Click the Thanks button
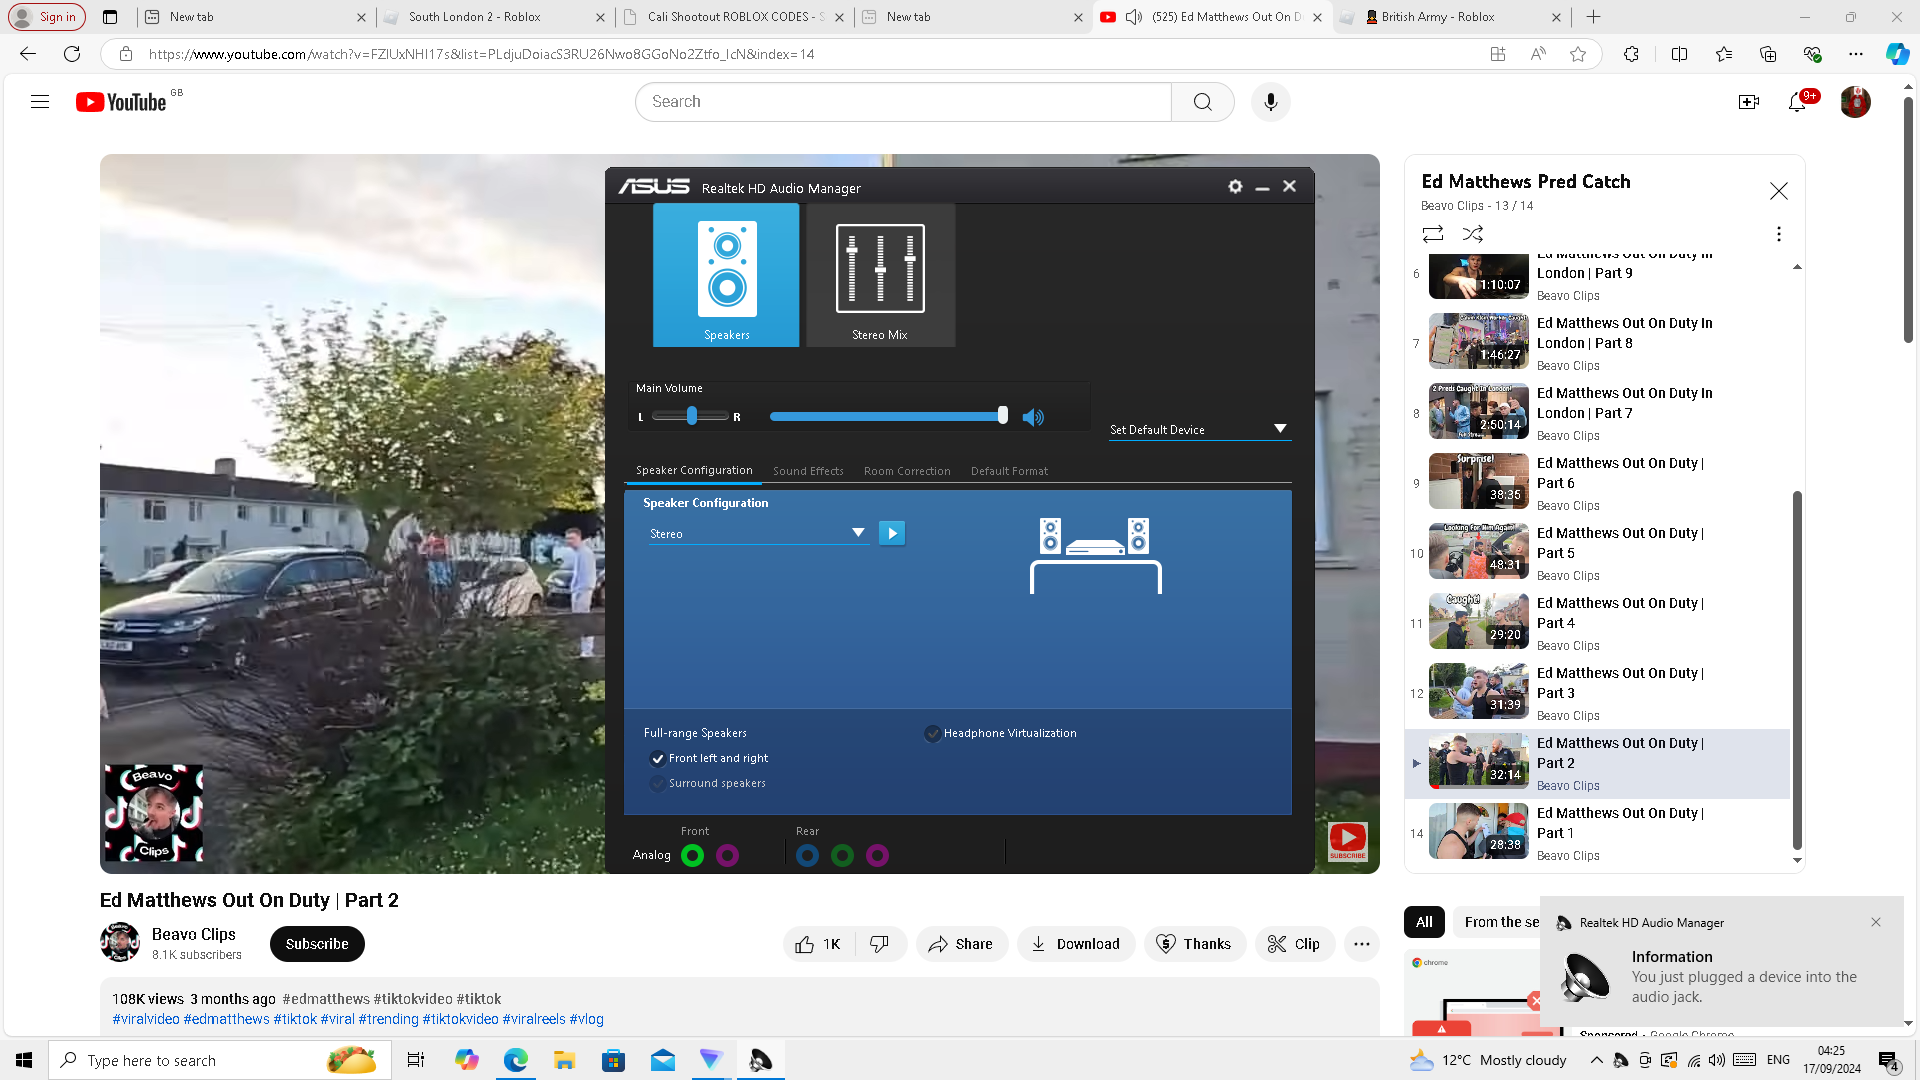1920x1080 pixels. pos(1194,944)
